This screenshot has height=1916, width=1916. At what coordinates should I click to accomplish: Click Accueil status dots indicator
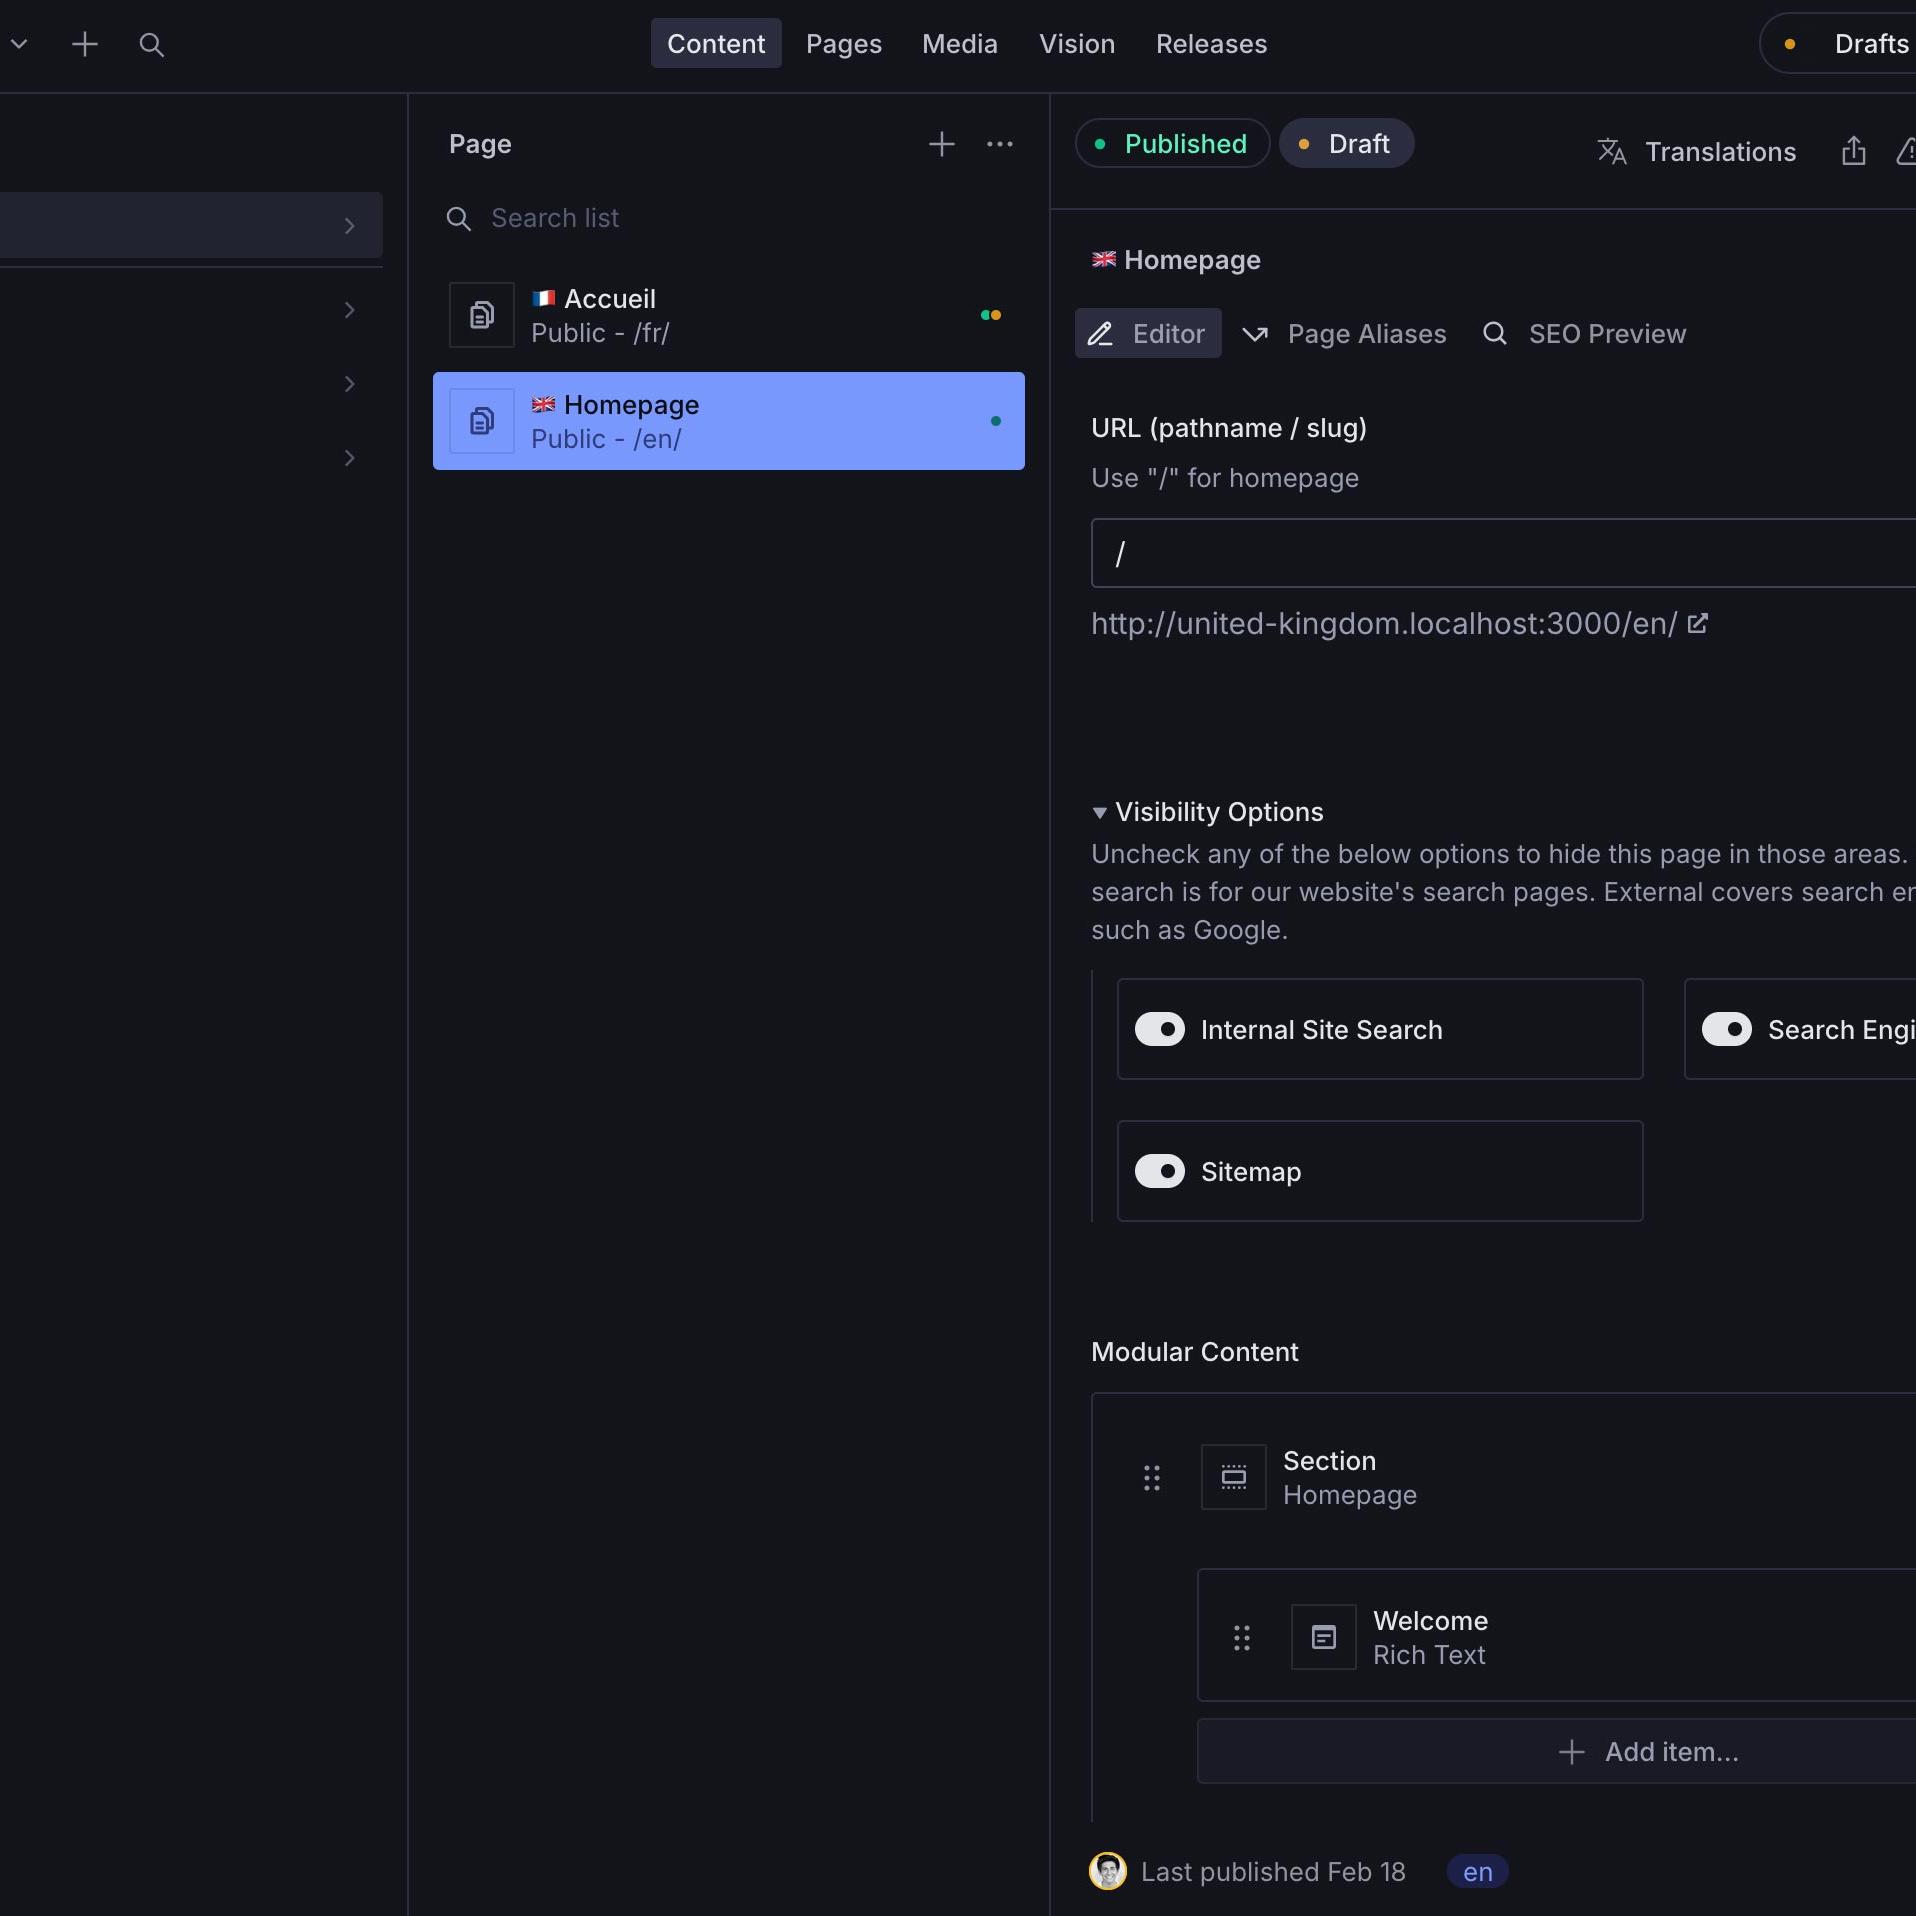990,315
